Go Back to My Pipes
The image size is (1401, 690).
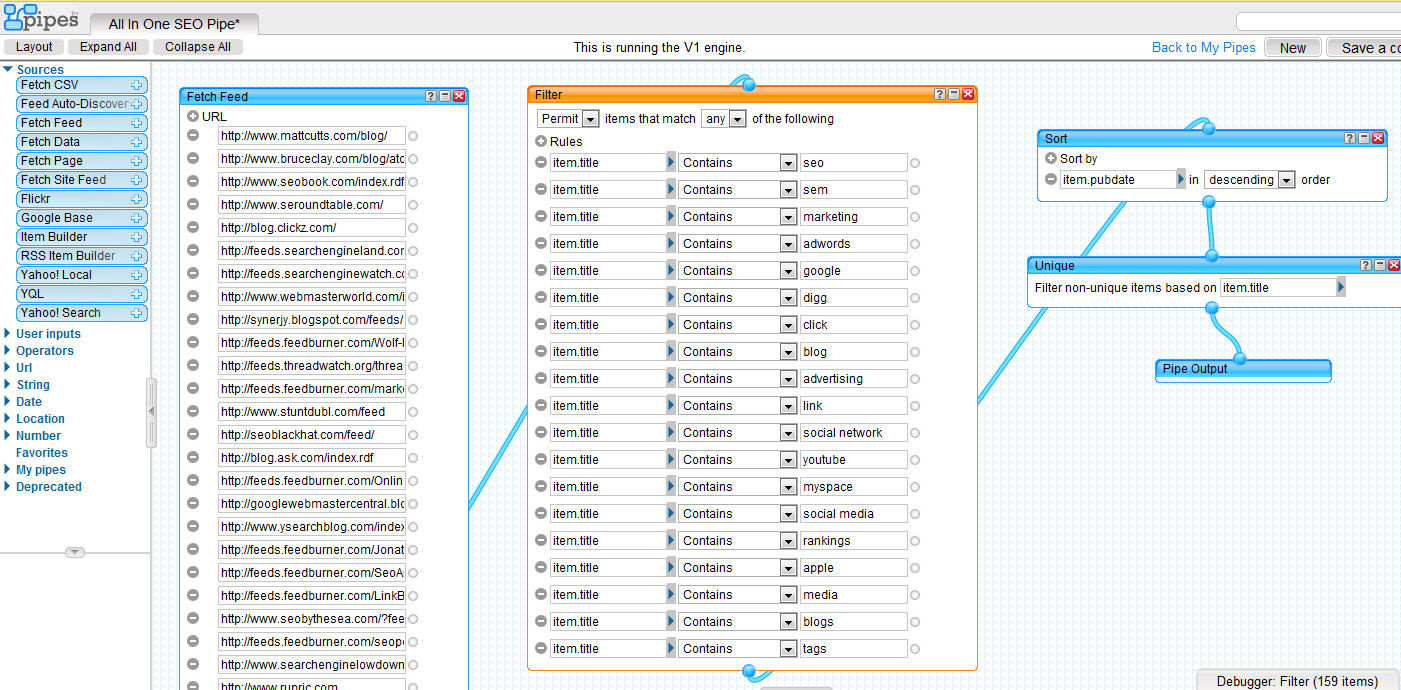tap(1204, 47)
